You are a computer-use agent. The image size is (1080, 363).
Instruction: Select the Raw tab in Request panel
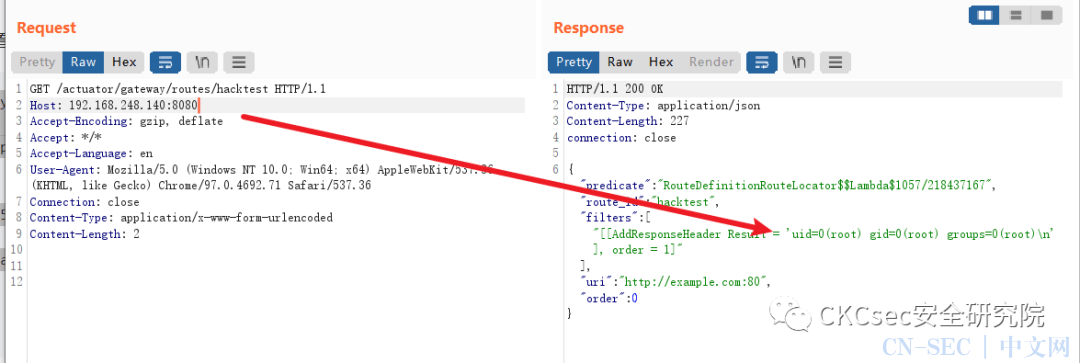click(83, 62)
